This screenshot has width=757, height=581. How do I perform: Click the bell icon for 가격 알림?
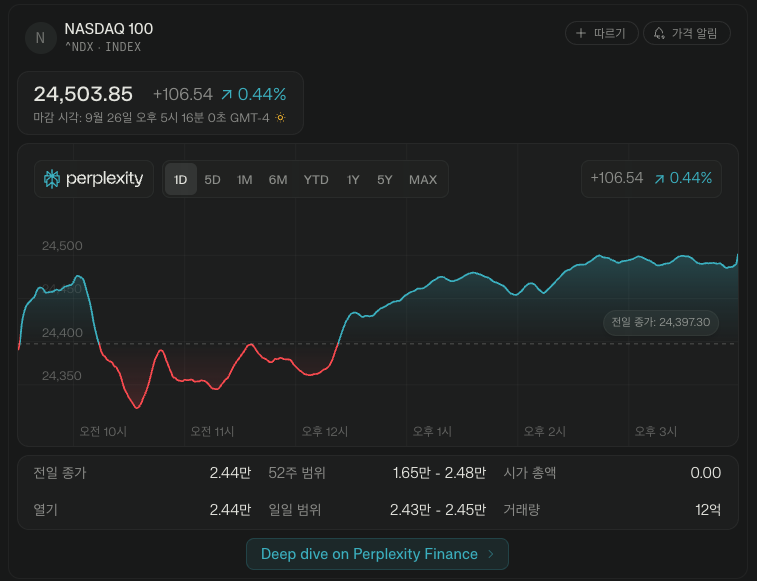point(659,33)
